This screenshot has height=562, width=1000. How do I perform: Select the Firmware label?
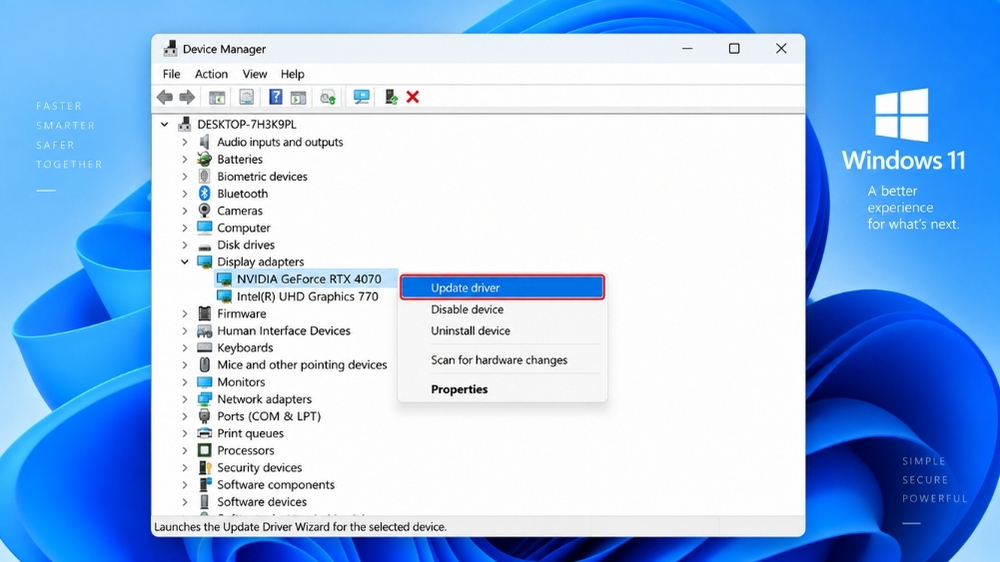241,313
